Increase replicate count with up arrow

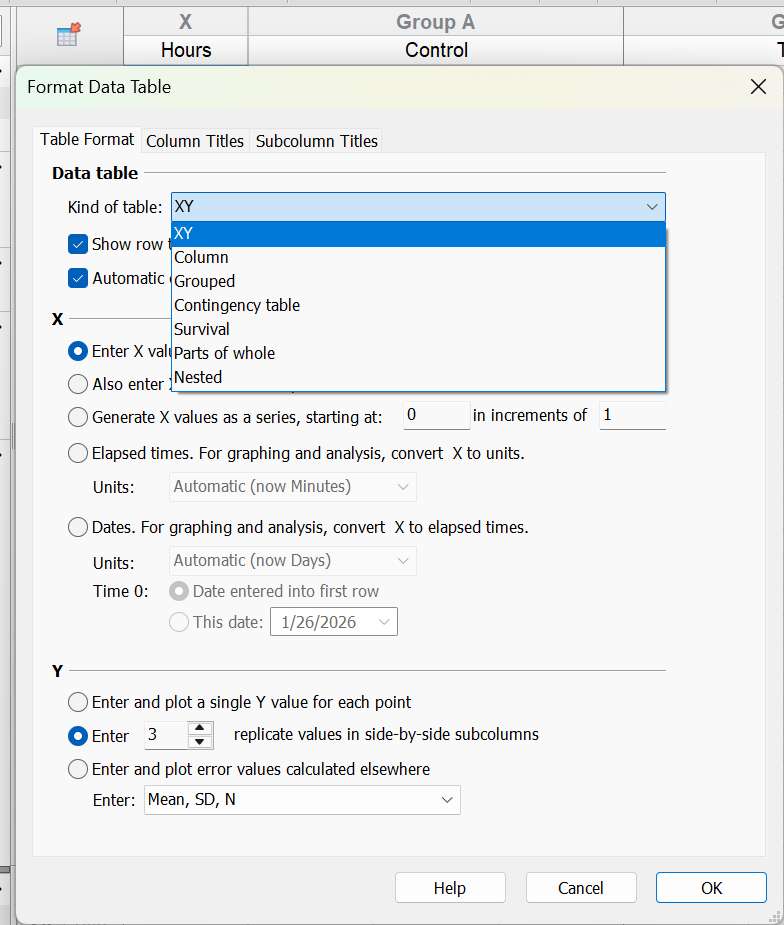pyautogui.click(x=201, y=728)
